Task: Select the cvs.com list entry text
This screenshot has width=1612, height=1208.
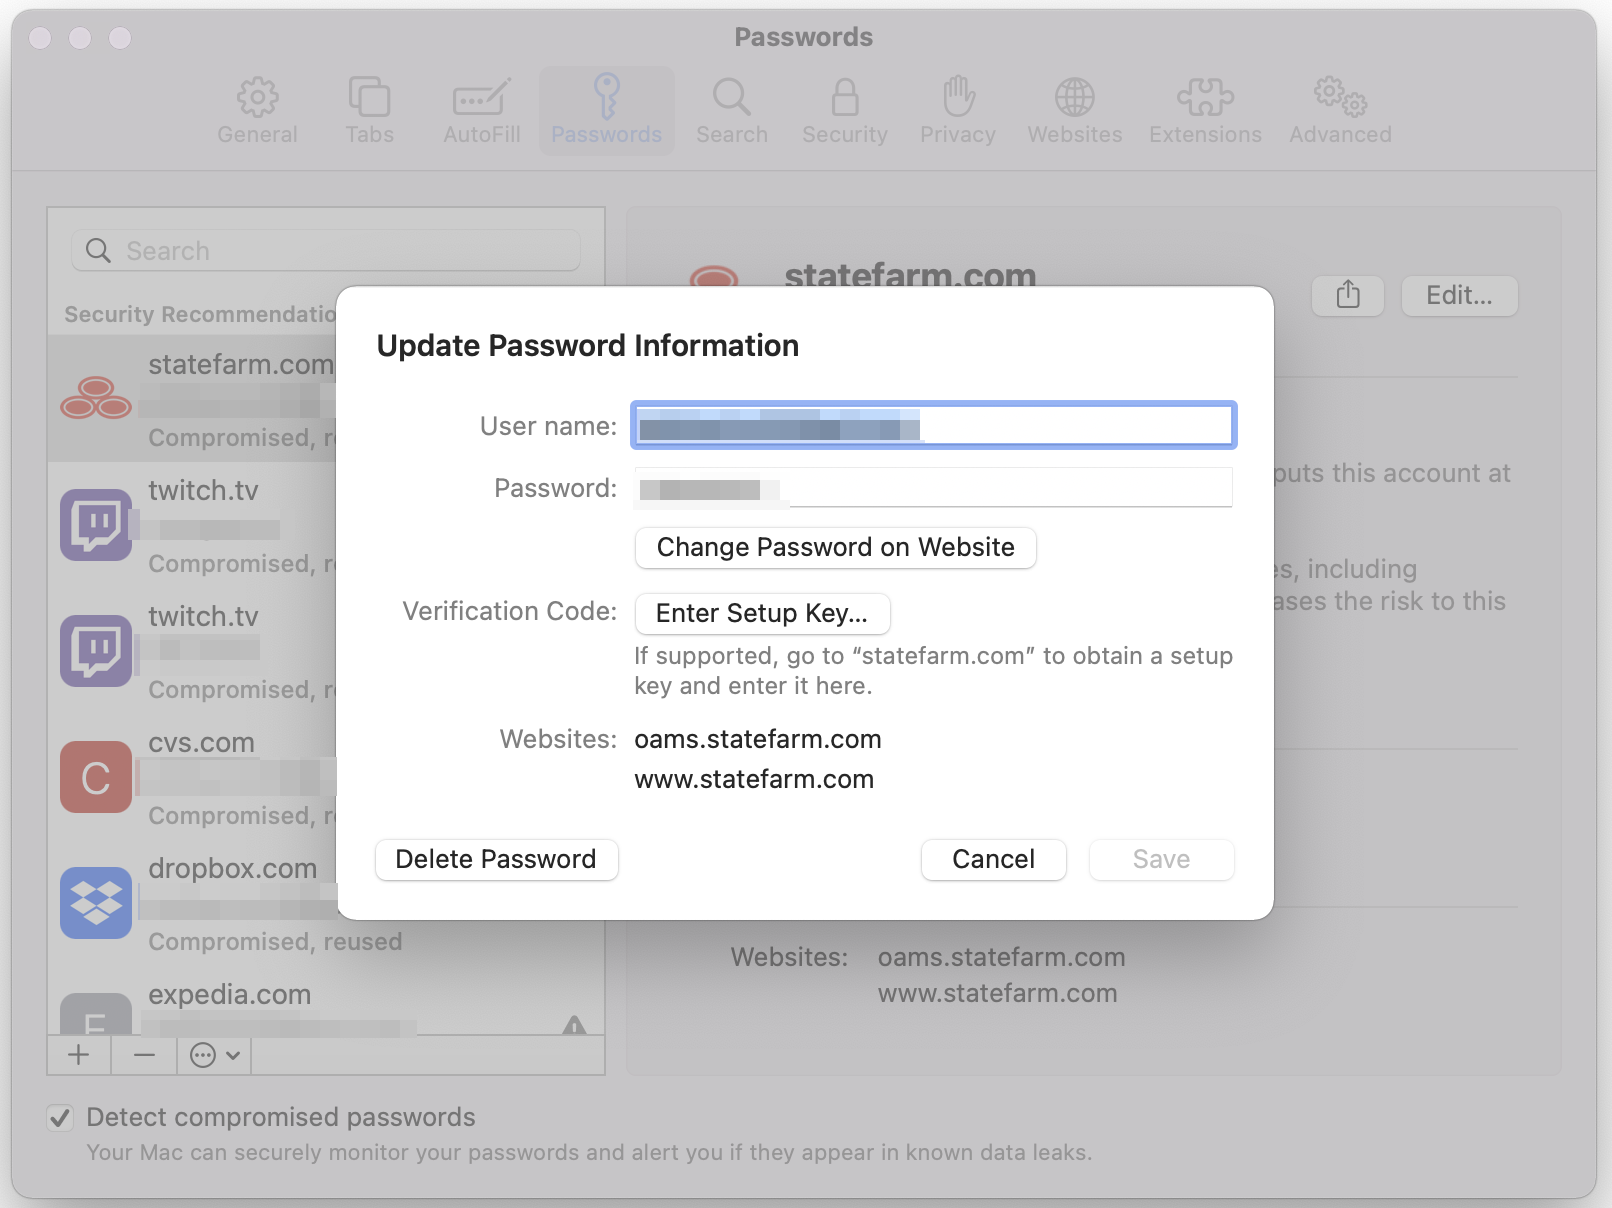Action: pos(201,742)
